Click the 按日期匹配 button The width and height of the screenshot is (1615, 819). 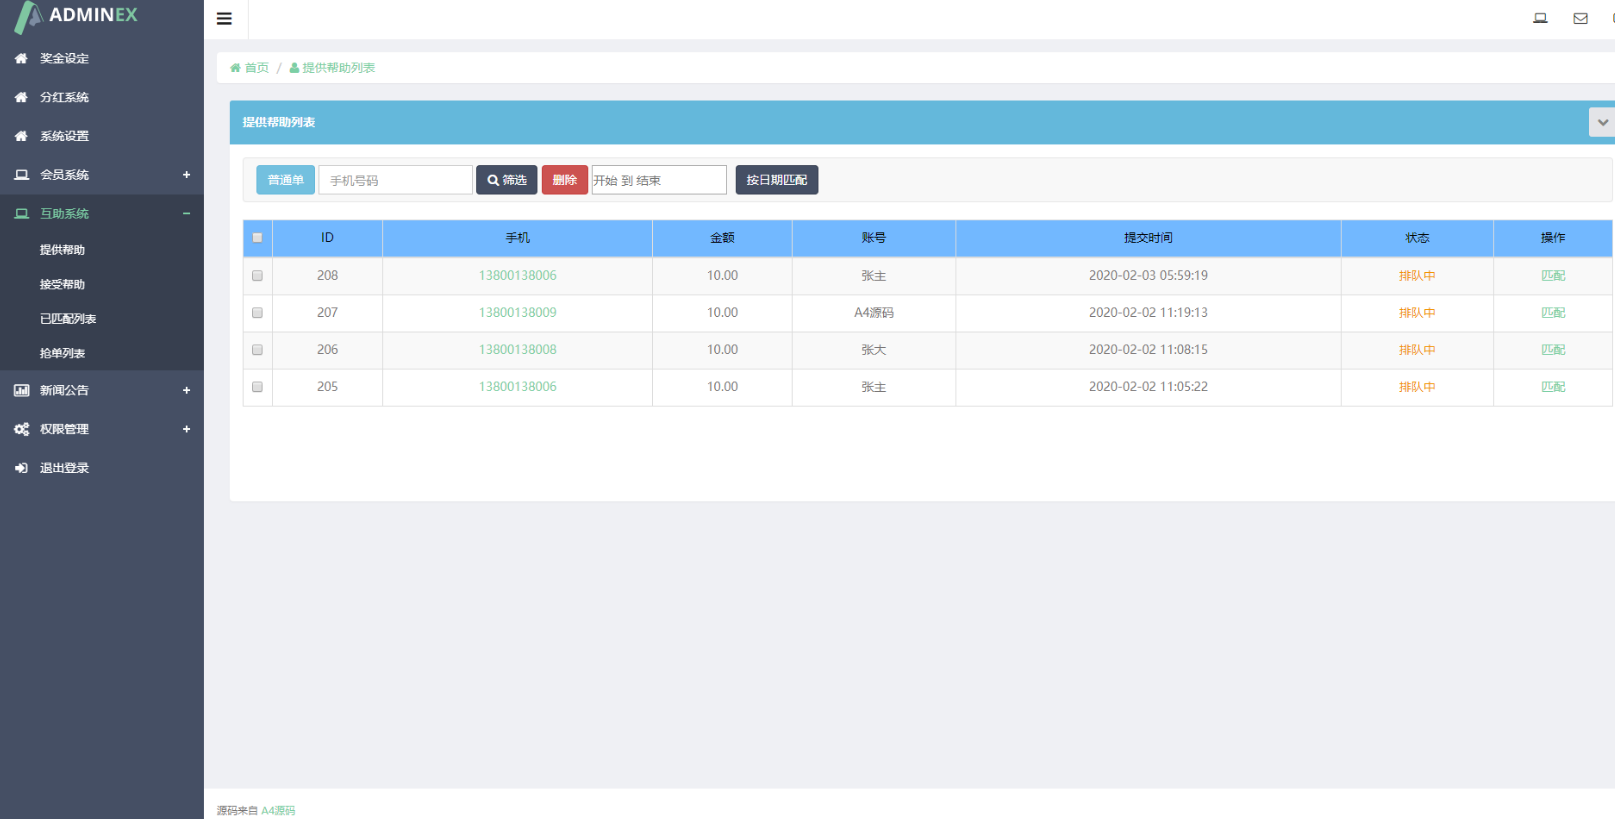[776, 180]
